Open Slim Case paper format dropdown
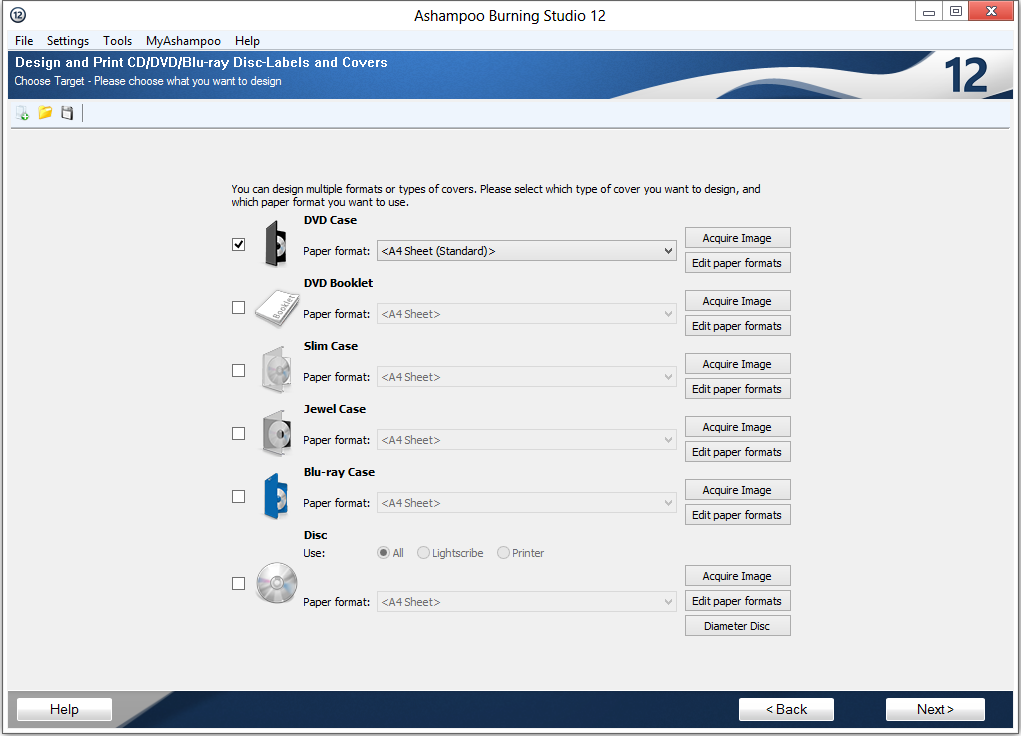1021x736 pixels. pyautogui.click(x=527, y=377)
